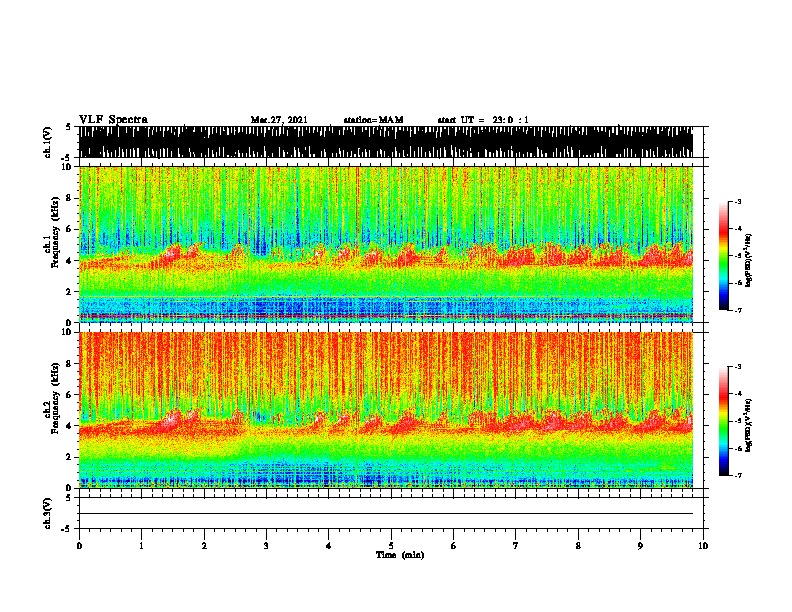Click the date text "Mar.27, 2021"

279,120
